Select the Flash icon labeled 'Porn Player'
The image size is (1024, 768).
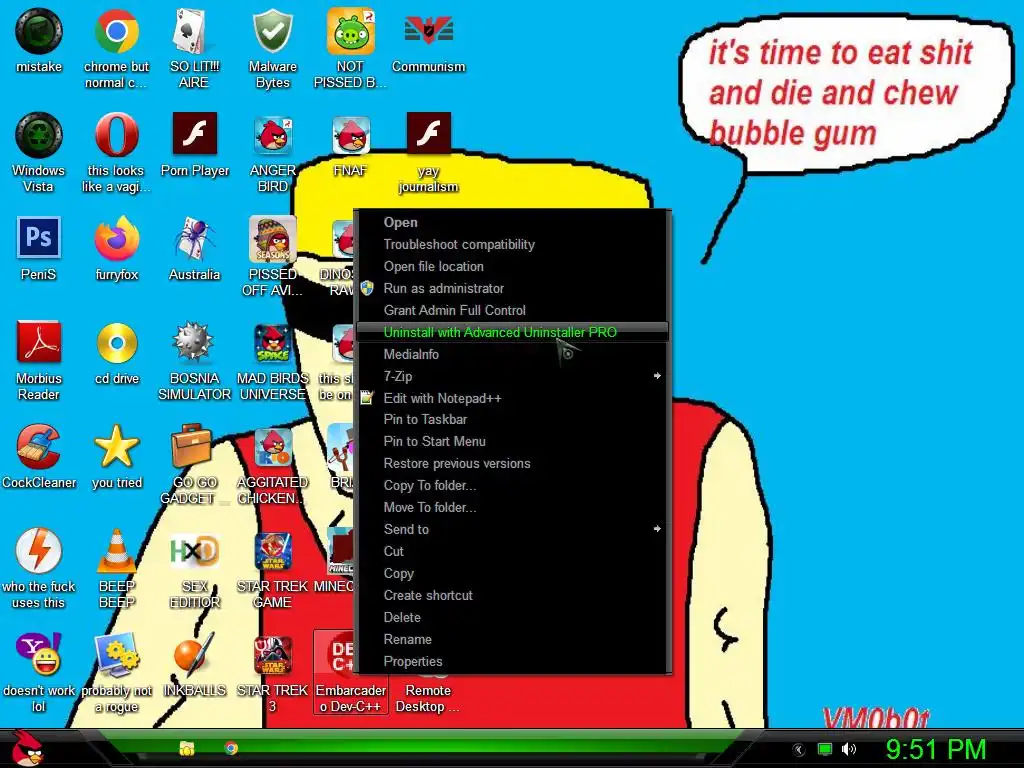tap(194, 135)
